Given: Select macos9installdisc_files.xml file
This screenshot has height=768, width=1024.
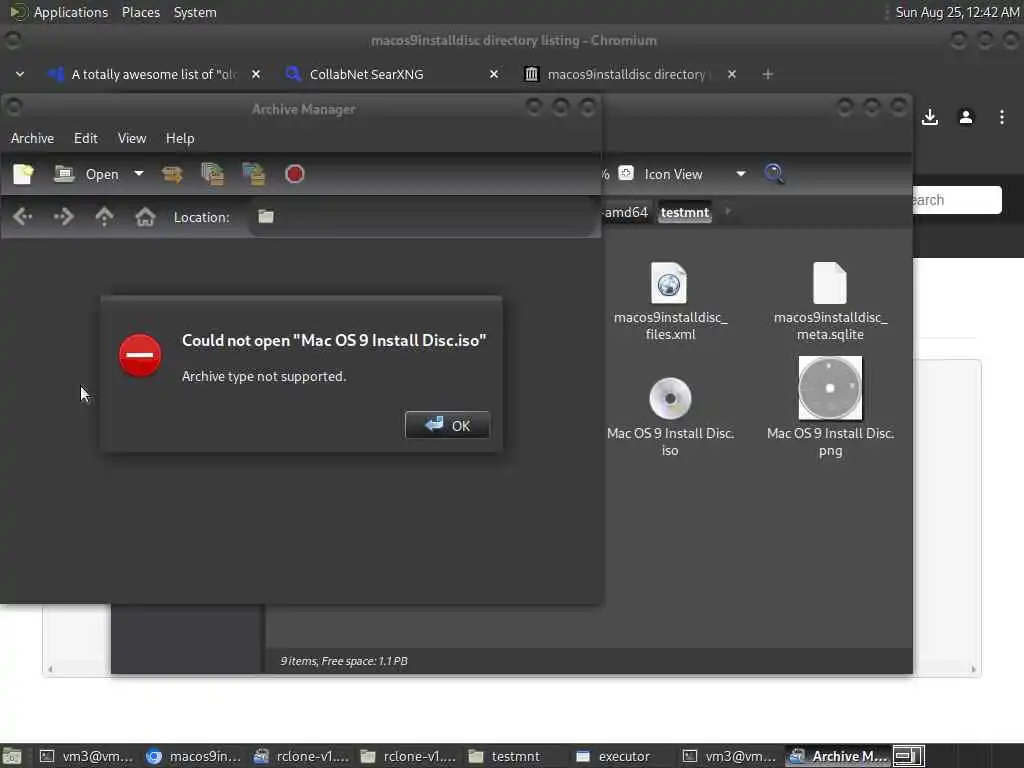Looking at the screenshot, I should click(670, 301).
